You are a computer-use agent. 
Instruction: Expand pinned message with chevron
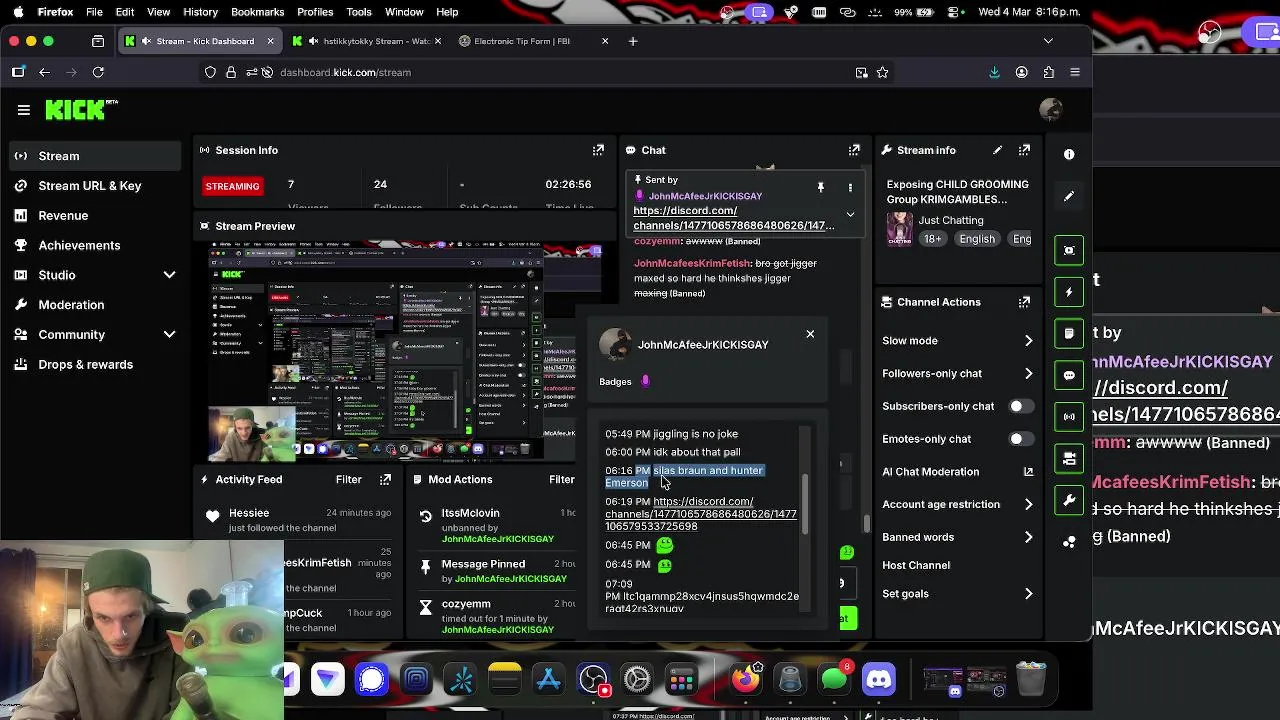tap(850, 214)
